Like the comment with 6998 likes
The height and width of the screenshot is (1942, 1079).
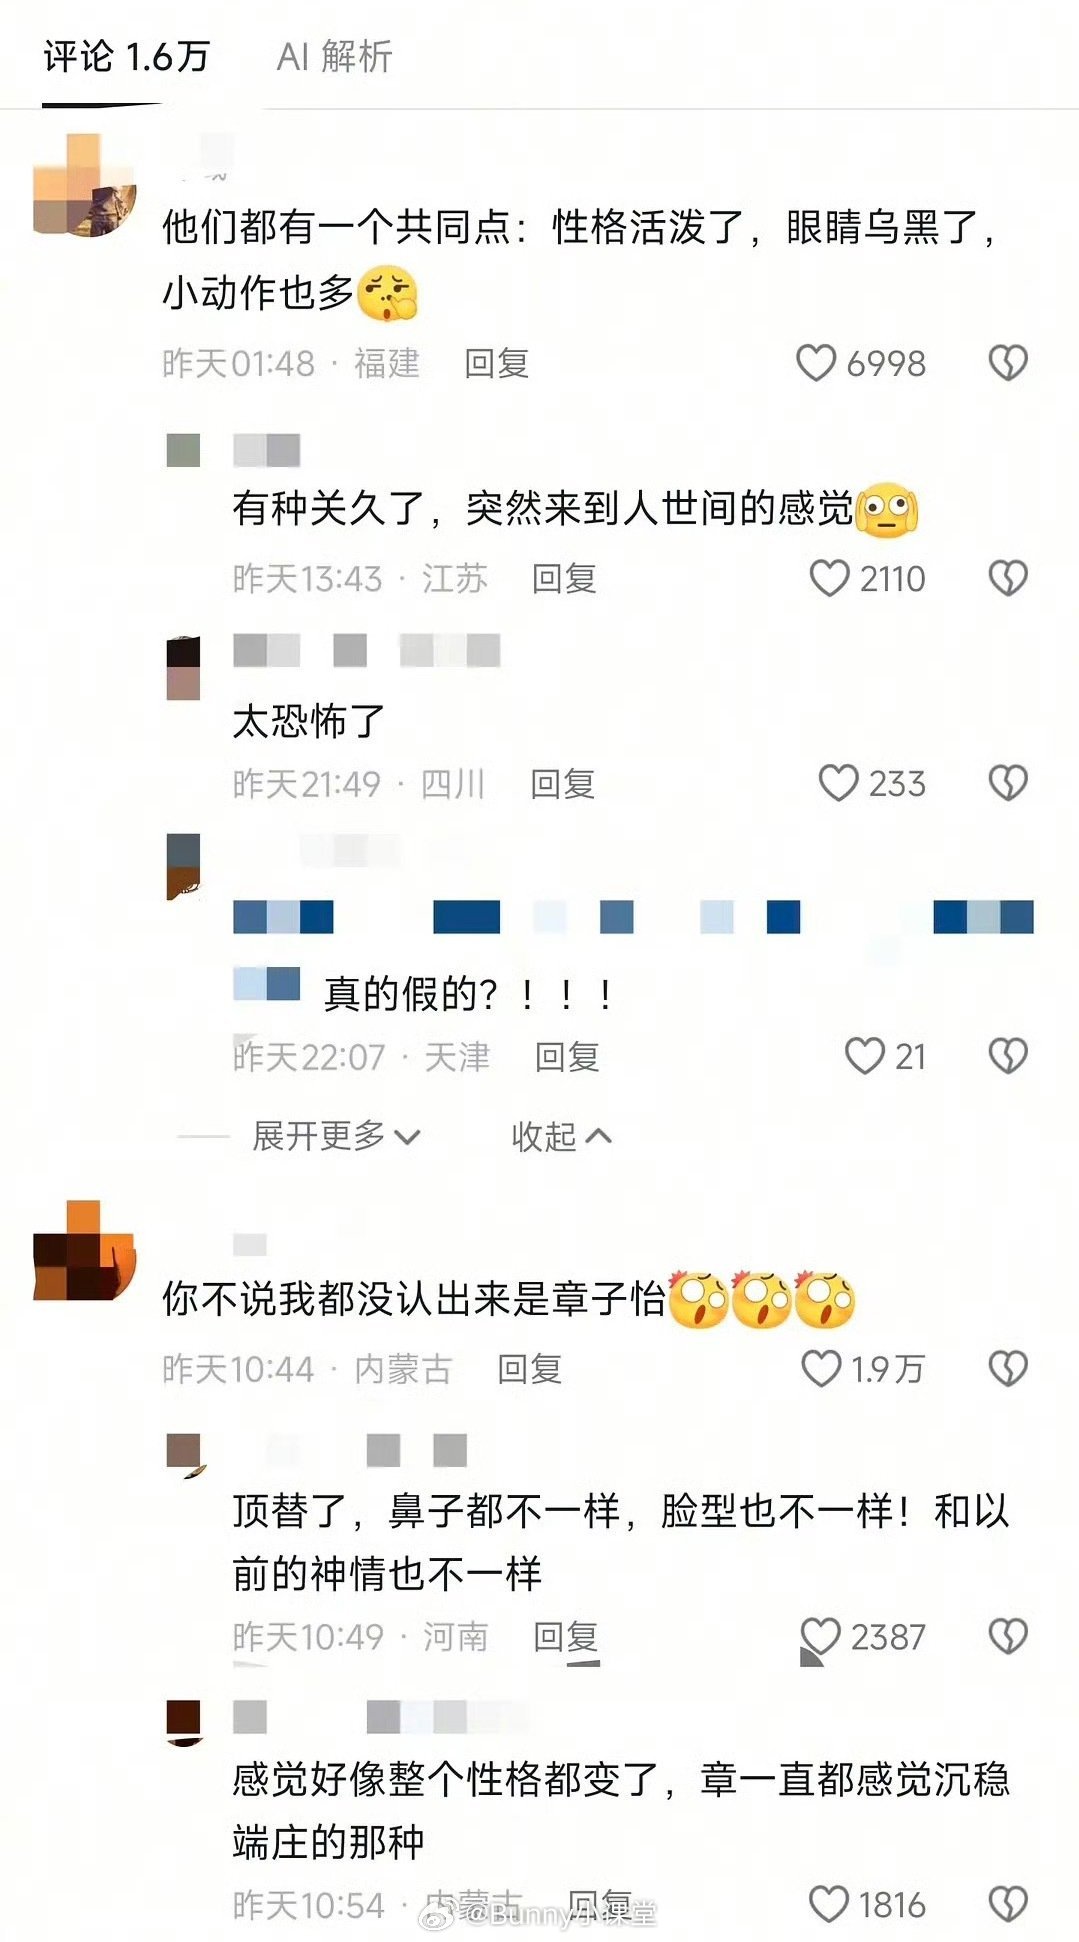[x=815, y=363]
